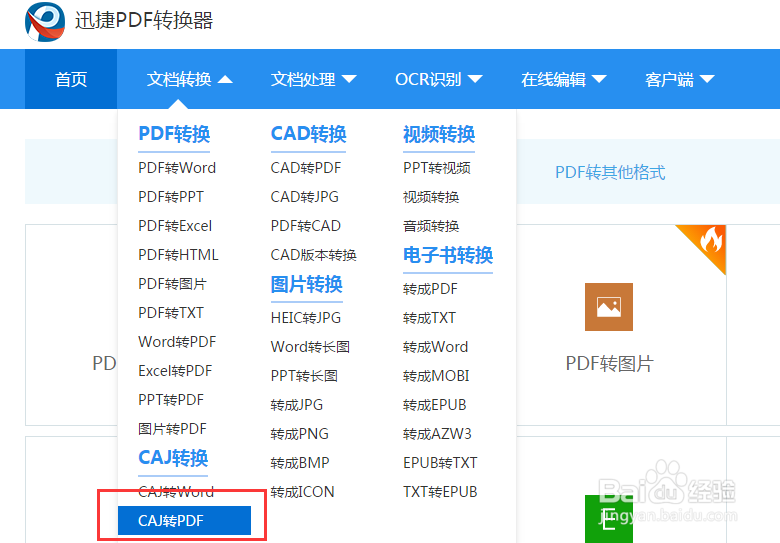Choose the highlighted CAJ转PDF option

[x=184, y=521]
